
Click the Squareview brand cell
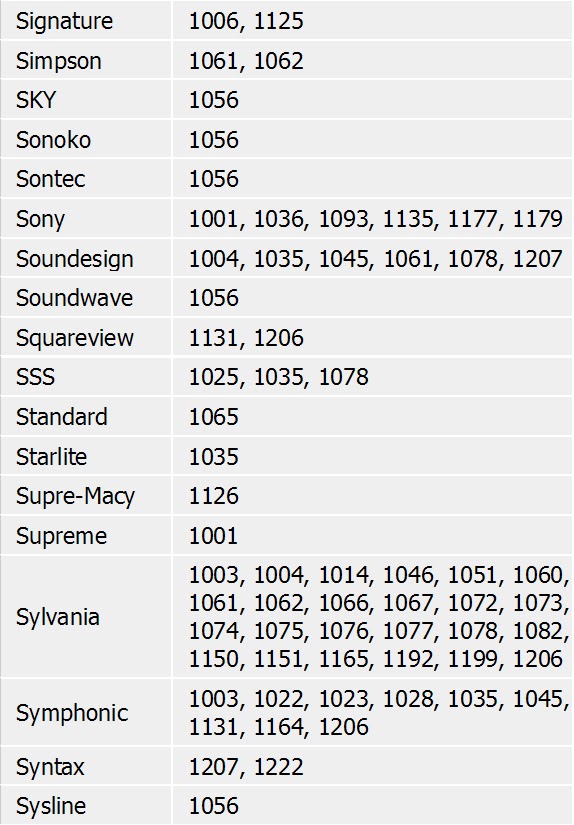[x=86, y=337]
